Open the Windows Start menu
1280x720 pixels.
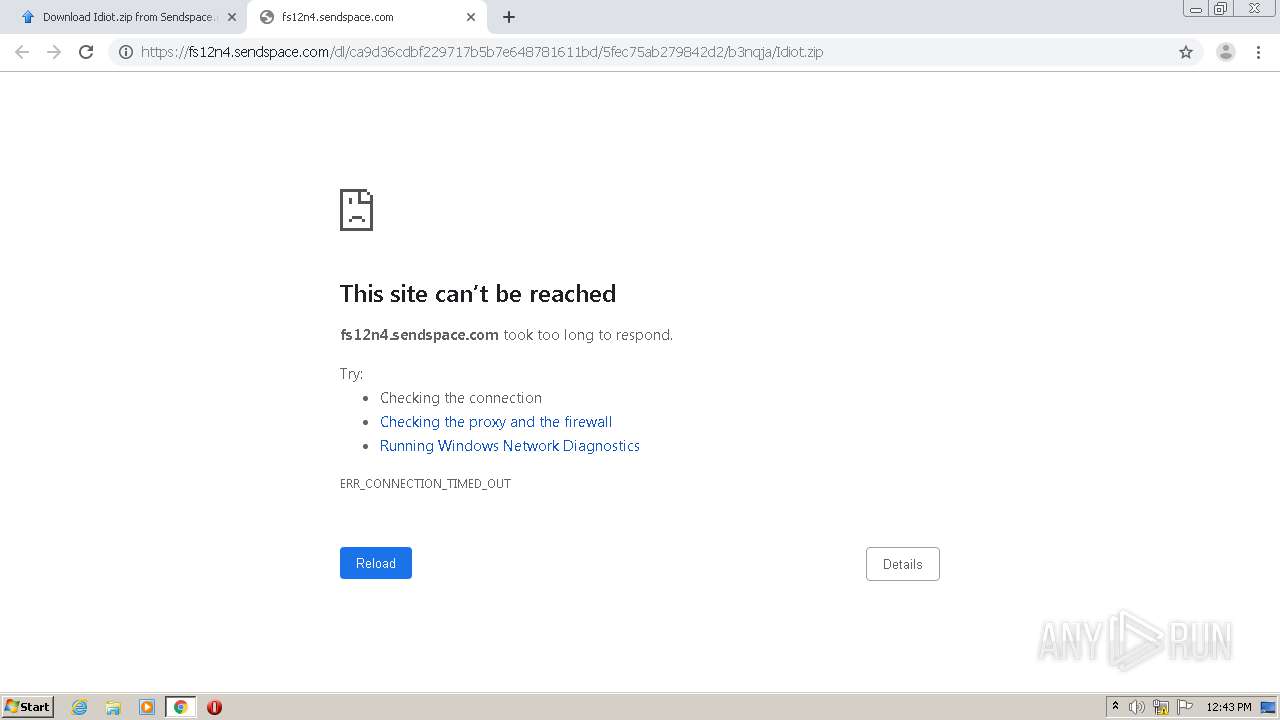click(x=28, y=707)
